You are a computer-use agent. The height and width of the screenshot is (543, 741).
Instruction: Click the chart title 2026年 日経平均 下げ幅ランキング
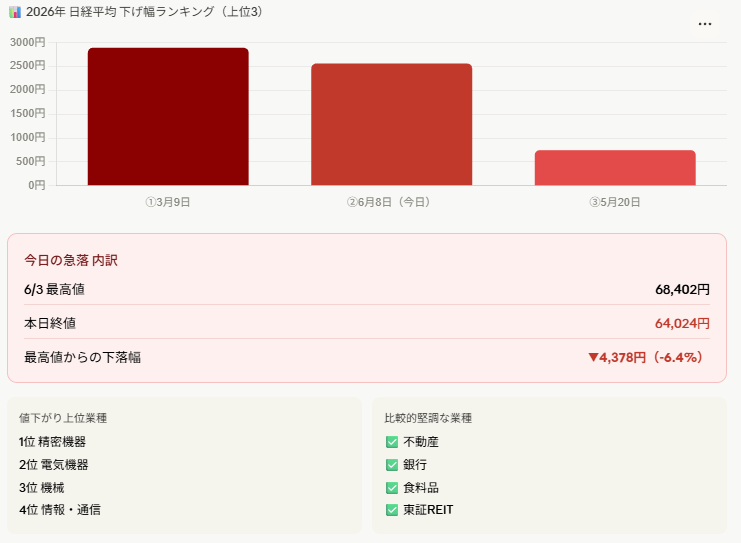(144, 12)
